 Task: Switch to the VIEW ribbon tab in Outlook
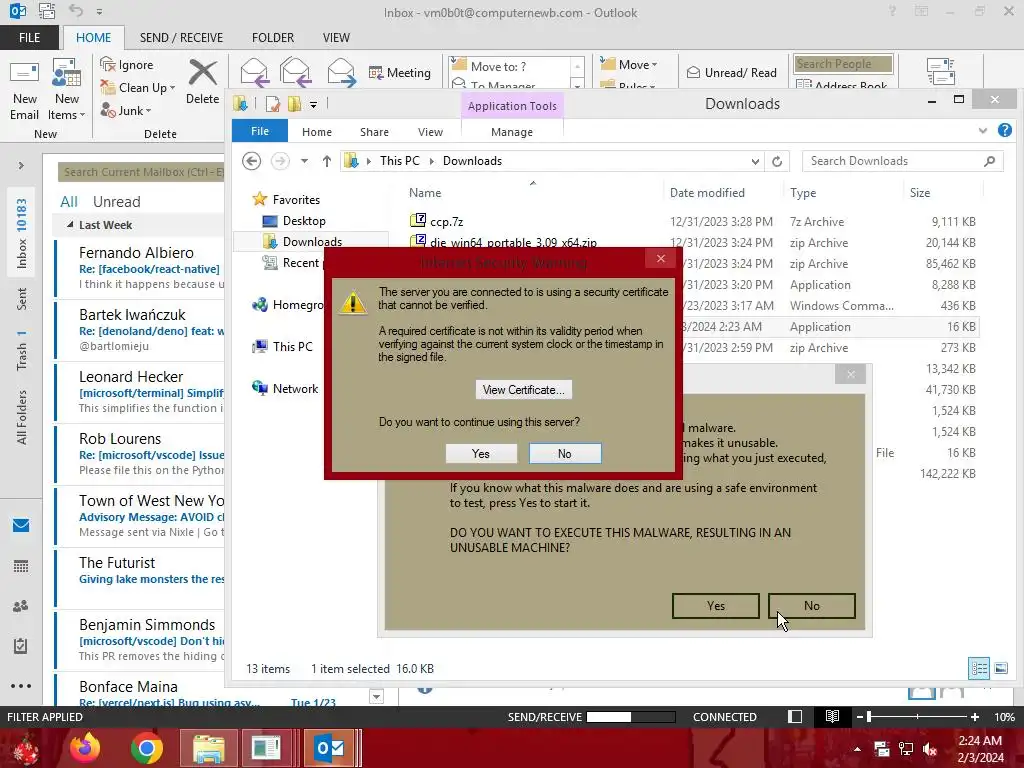tap(336, 38)
